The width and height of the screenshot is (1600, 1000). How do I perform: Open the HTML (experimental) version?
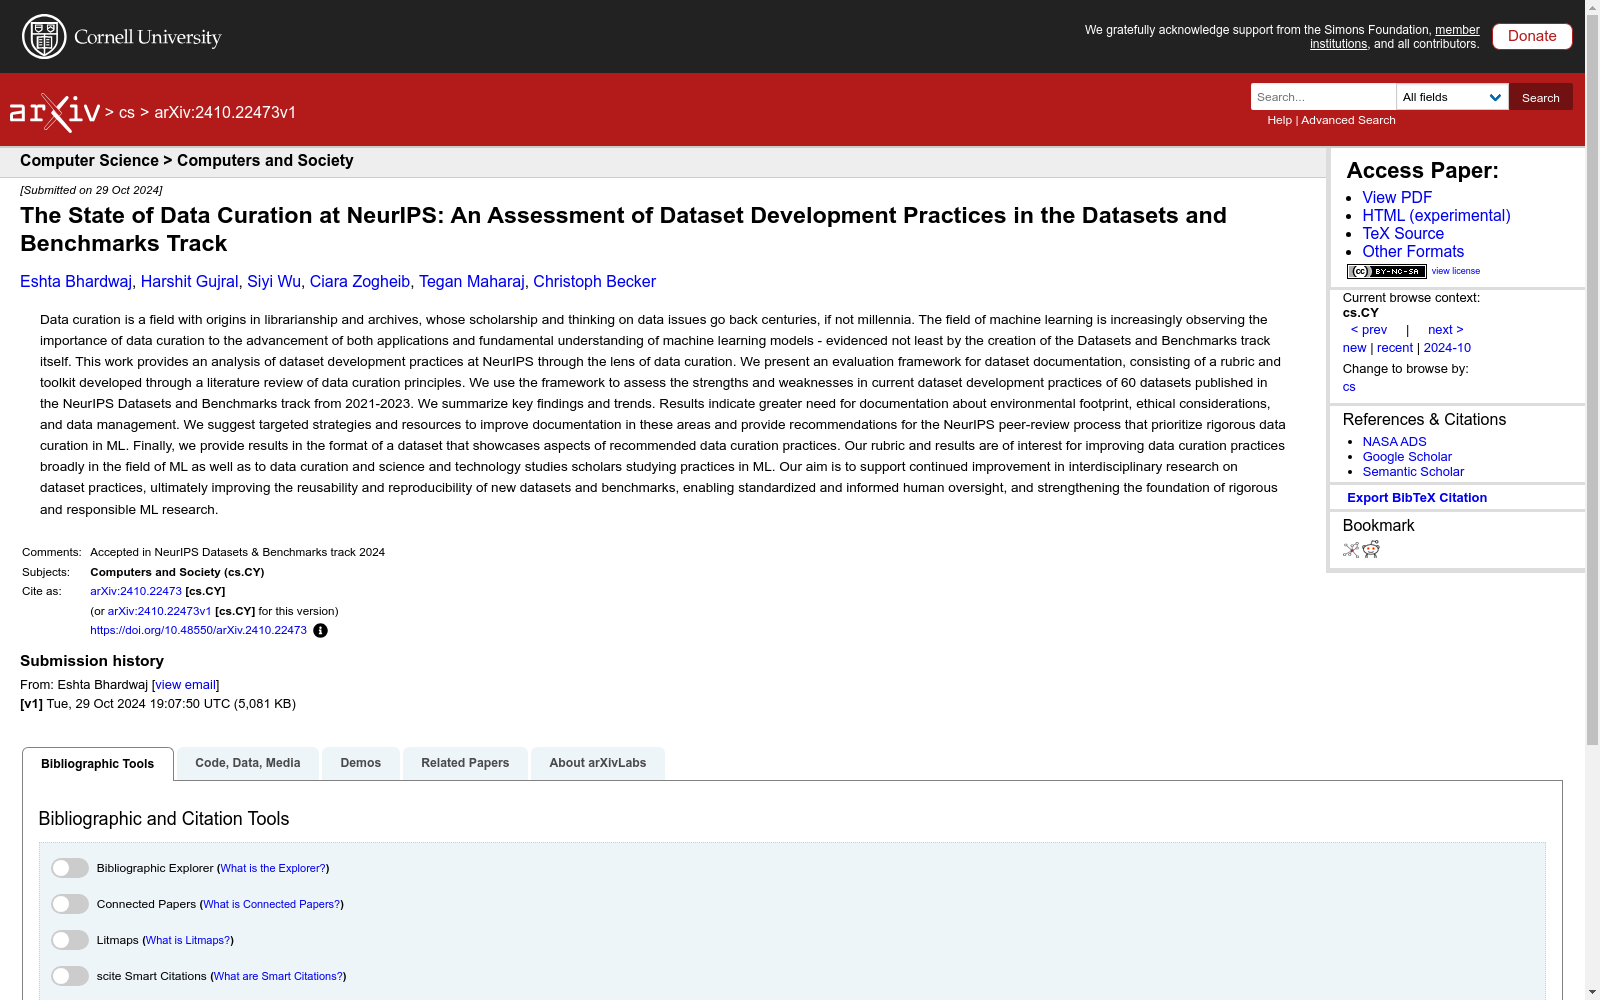1436,216
